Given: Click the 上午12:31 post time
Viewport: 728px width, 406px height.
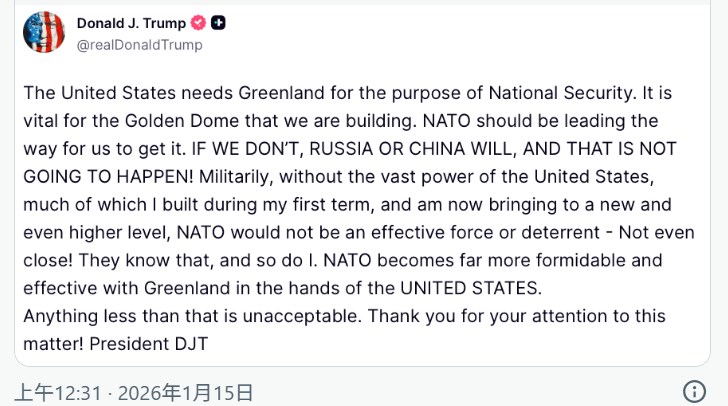Looking at the screenshot, I should [x=58, y=392].
